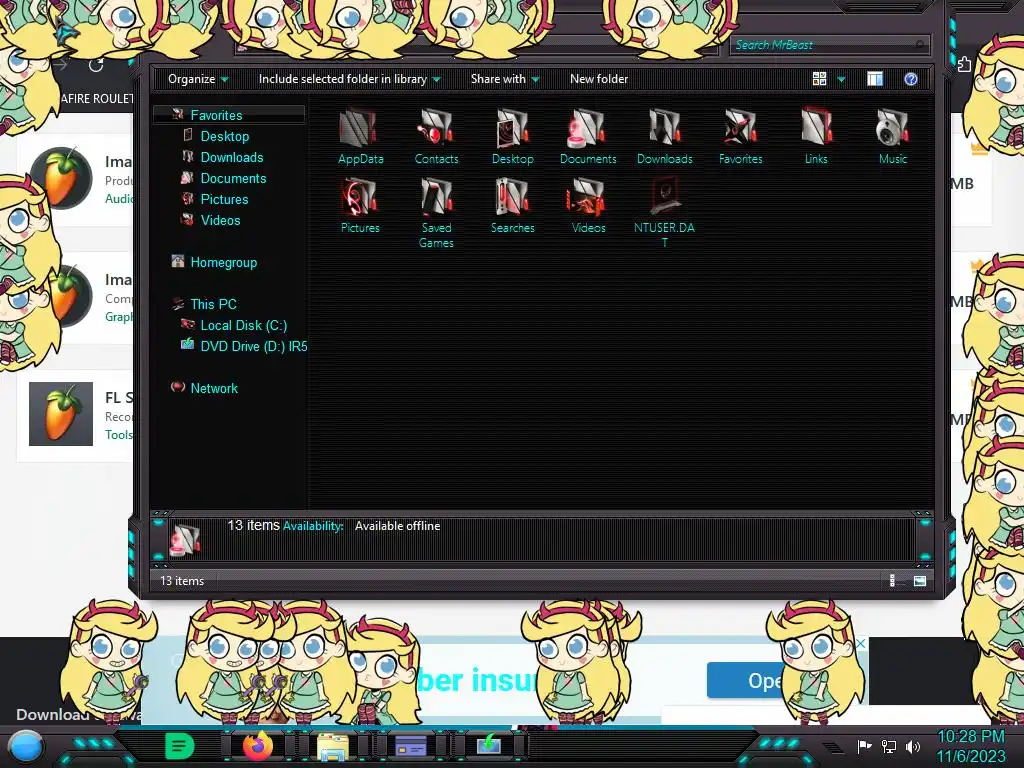Open Firefox from the taskbar
The width and height of the screenshot is (1024, 768).
pos(258,746)
